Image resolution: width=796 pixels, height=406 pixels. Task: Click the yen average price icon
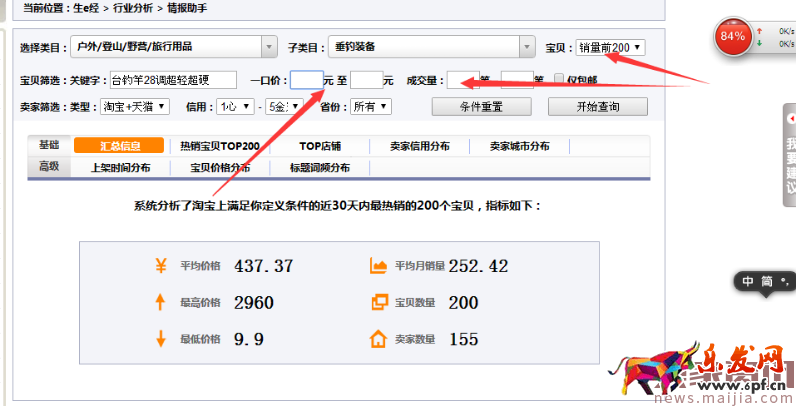pos(160,266)
